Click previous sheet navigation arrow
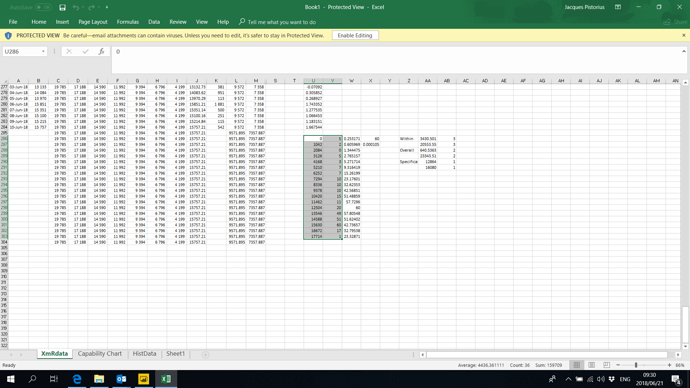This screenshot has height=388, width=690. pos(11,355)
